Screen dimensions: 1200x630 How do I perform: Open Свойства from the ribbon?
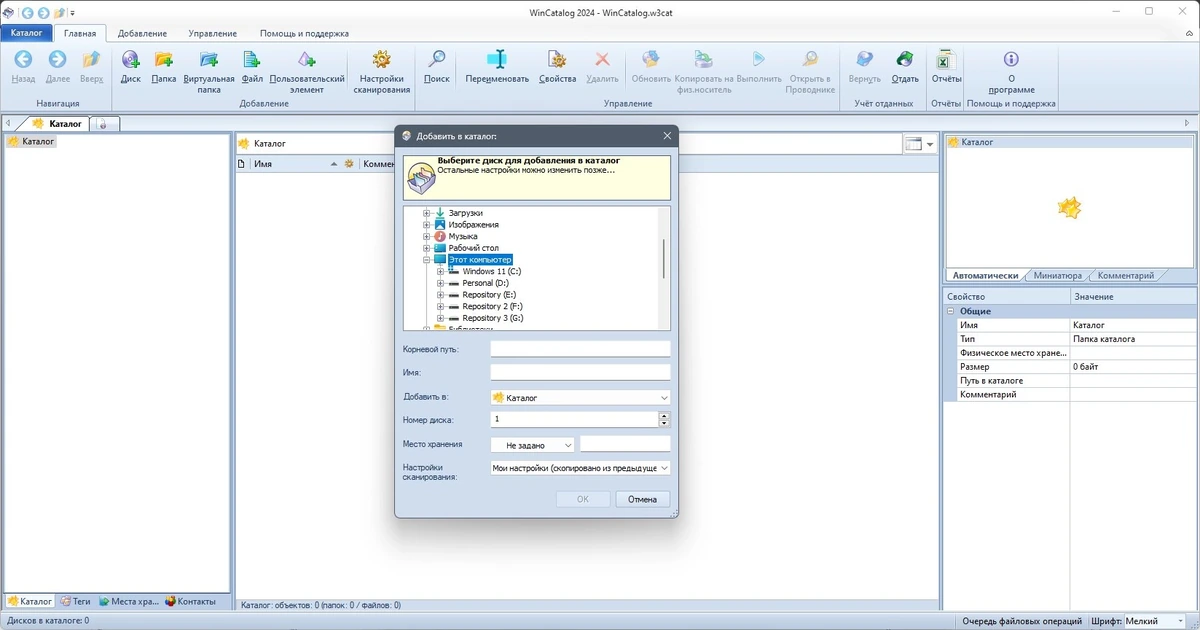557,66
